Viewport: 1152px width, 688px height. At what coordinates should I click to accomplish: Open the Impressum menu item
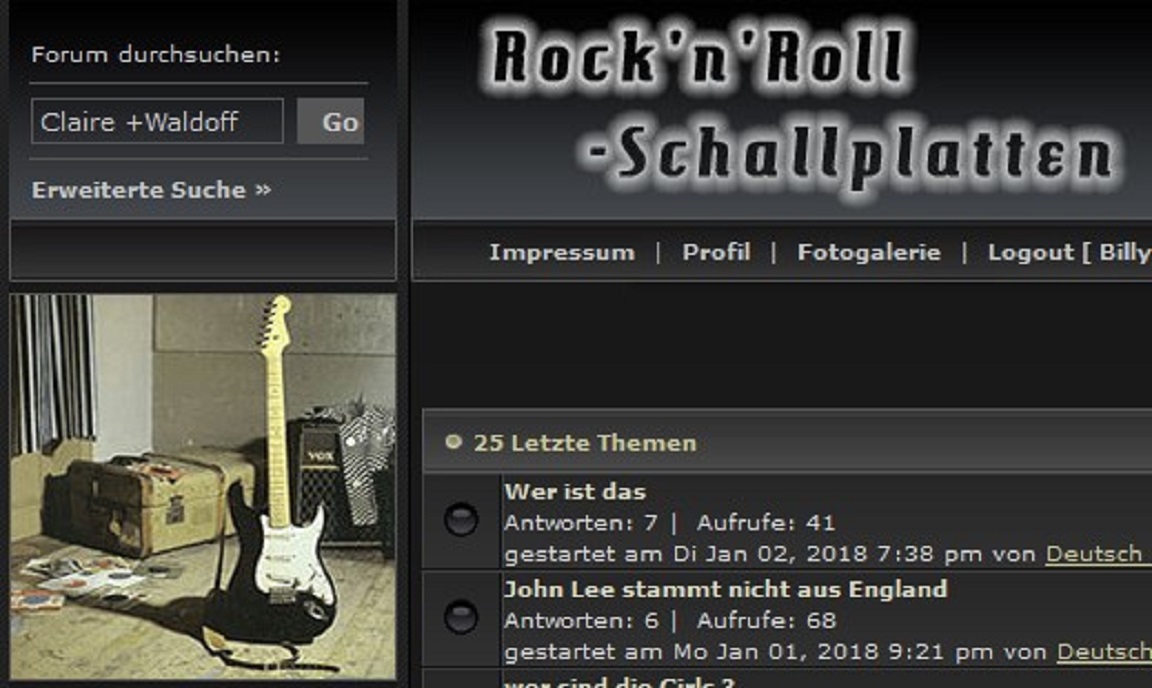pos(562,252)
